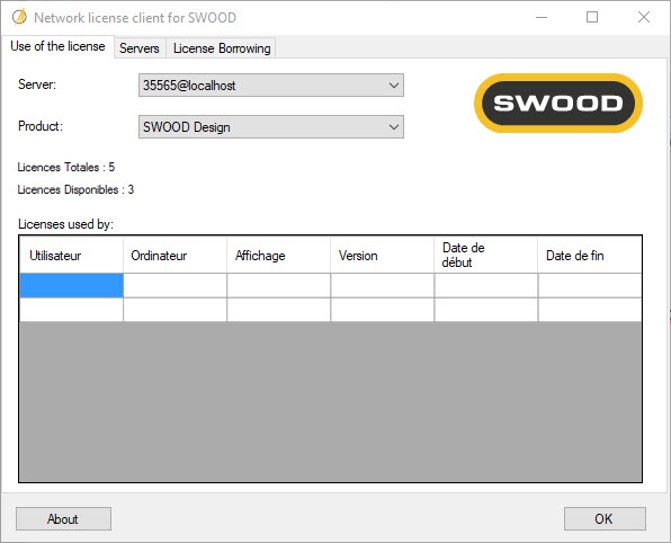Open the Server dropdown list

tap(393, 86)
